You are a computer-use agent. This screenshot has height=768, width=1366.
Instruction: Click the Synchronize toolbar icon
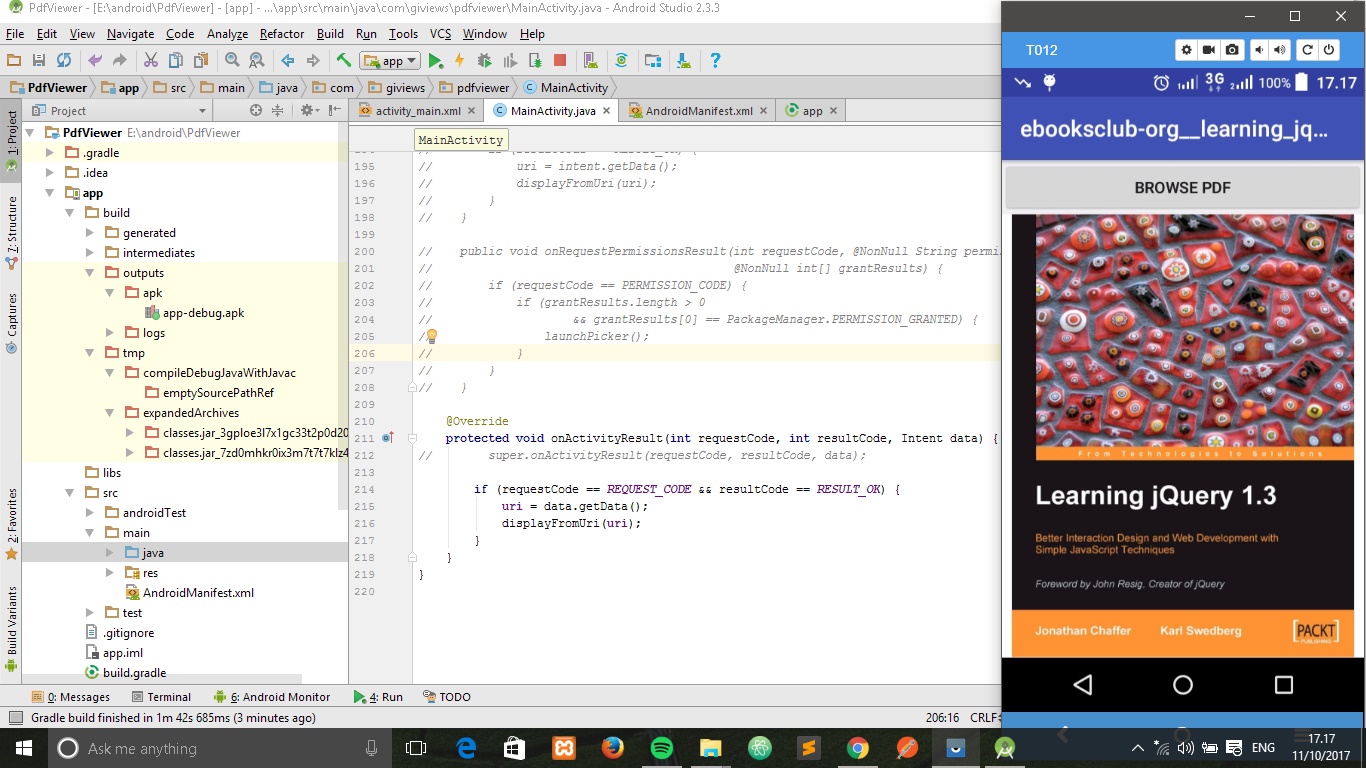coord(64,60)
